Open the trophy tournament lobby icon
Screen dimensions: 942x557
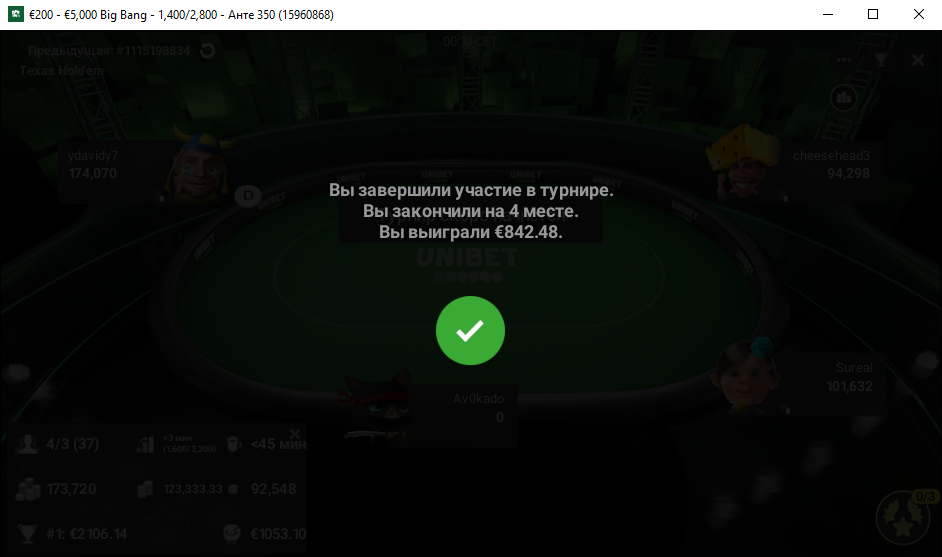(x=881, y=59)
